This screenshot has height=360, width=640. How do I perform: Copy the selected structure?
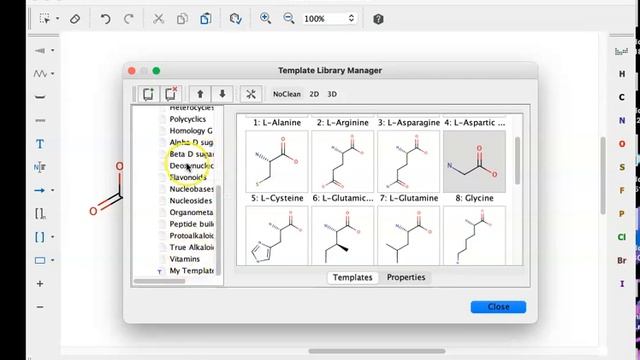tap(182, 19)
